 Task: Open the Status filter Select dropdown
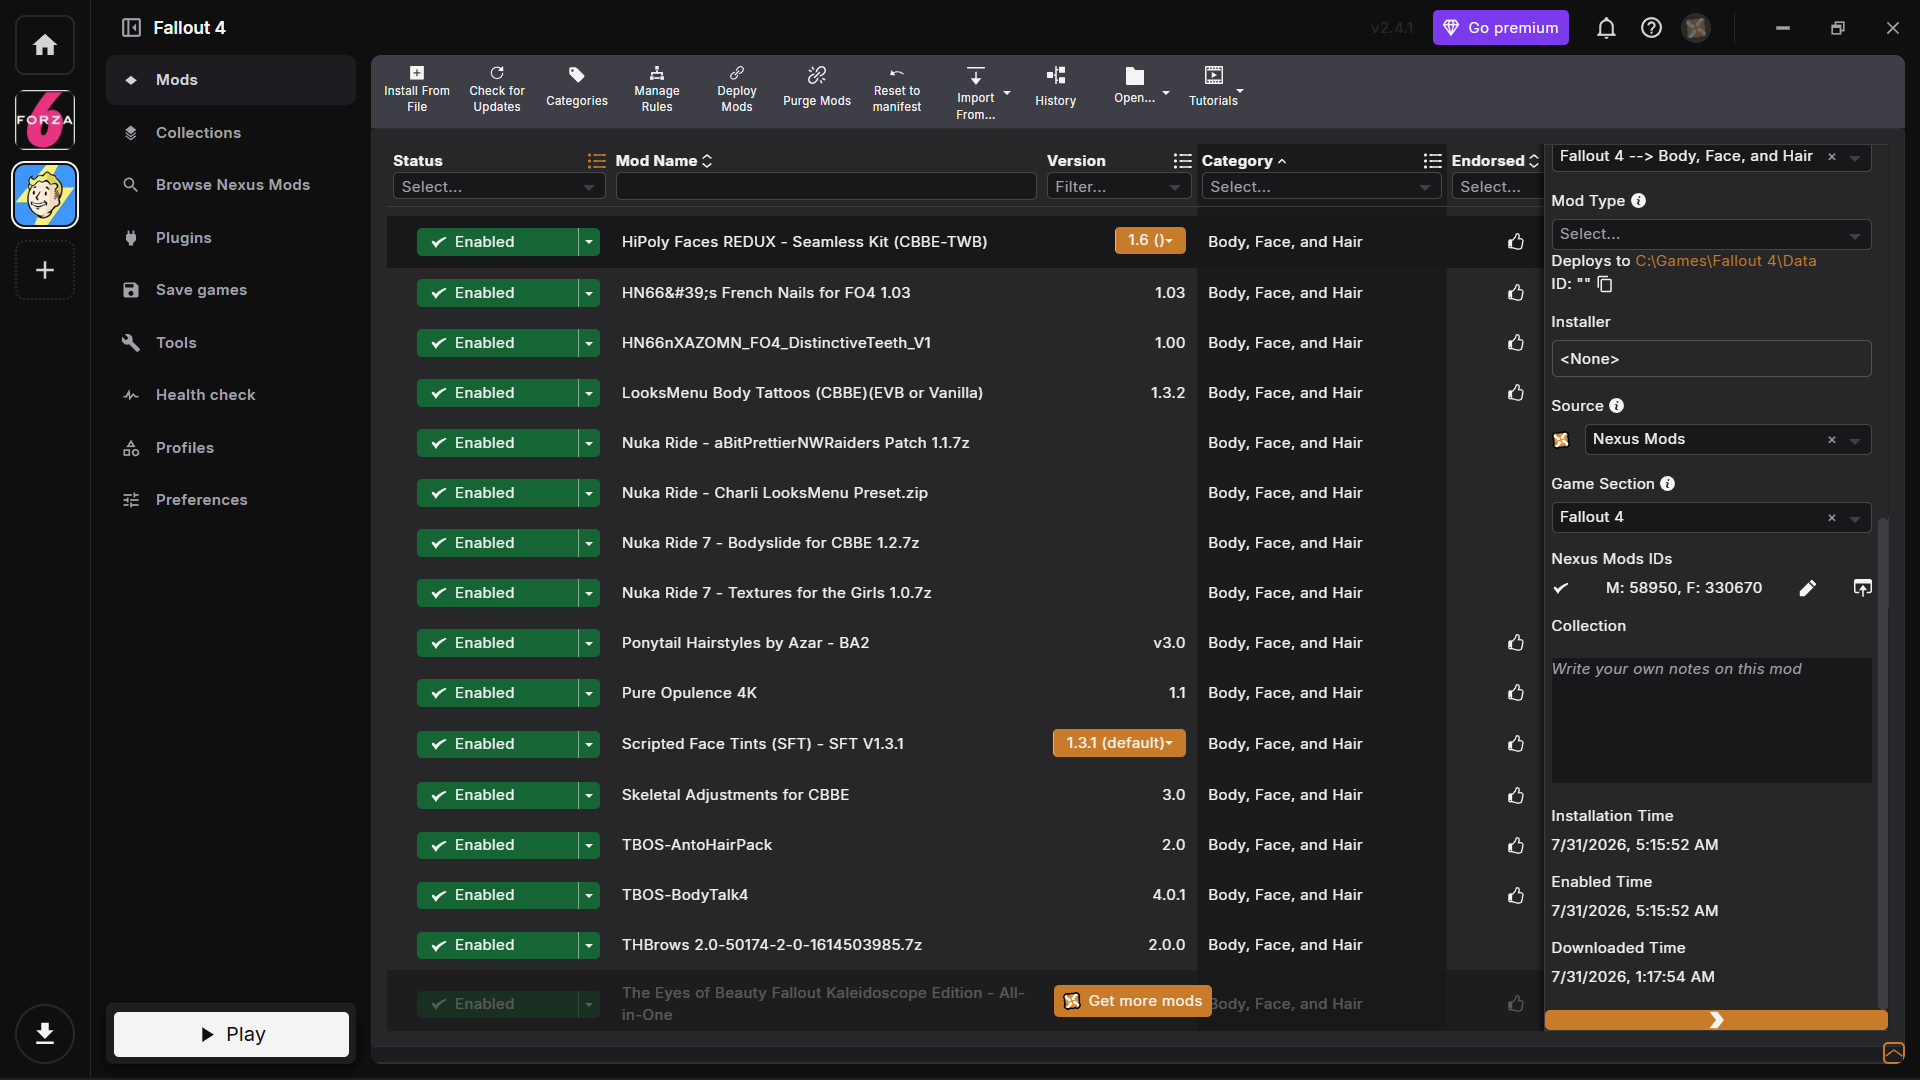tap(498, 187)
